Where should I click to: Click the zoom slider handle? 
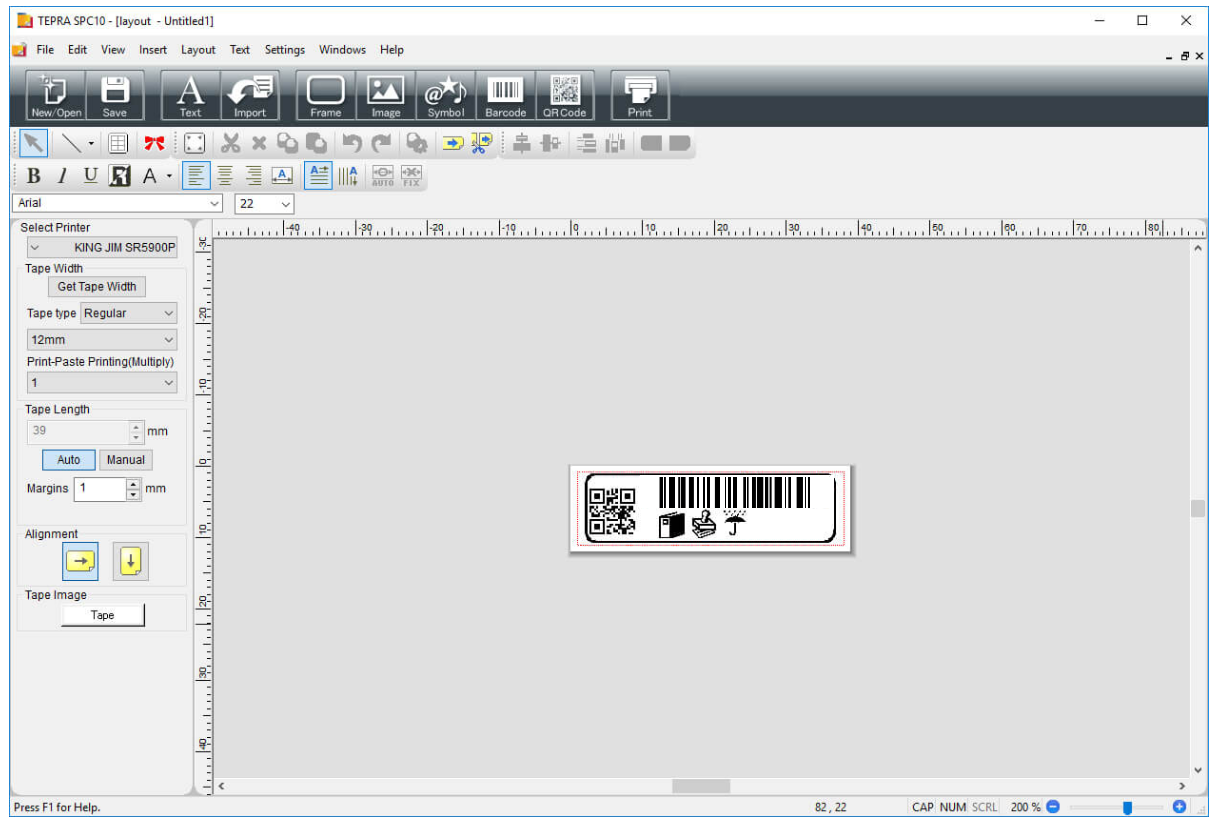point(1127,807)
